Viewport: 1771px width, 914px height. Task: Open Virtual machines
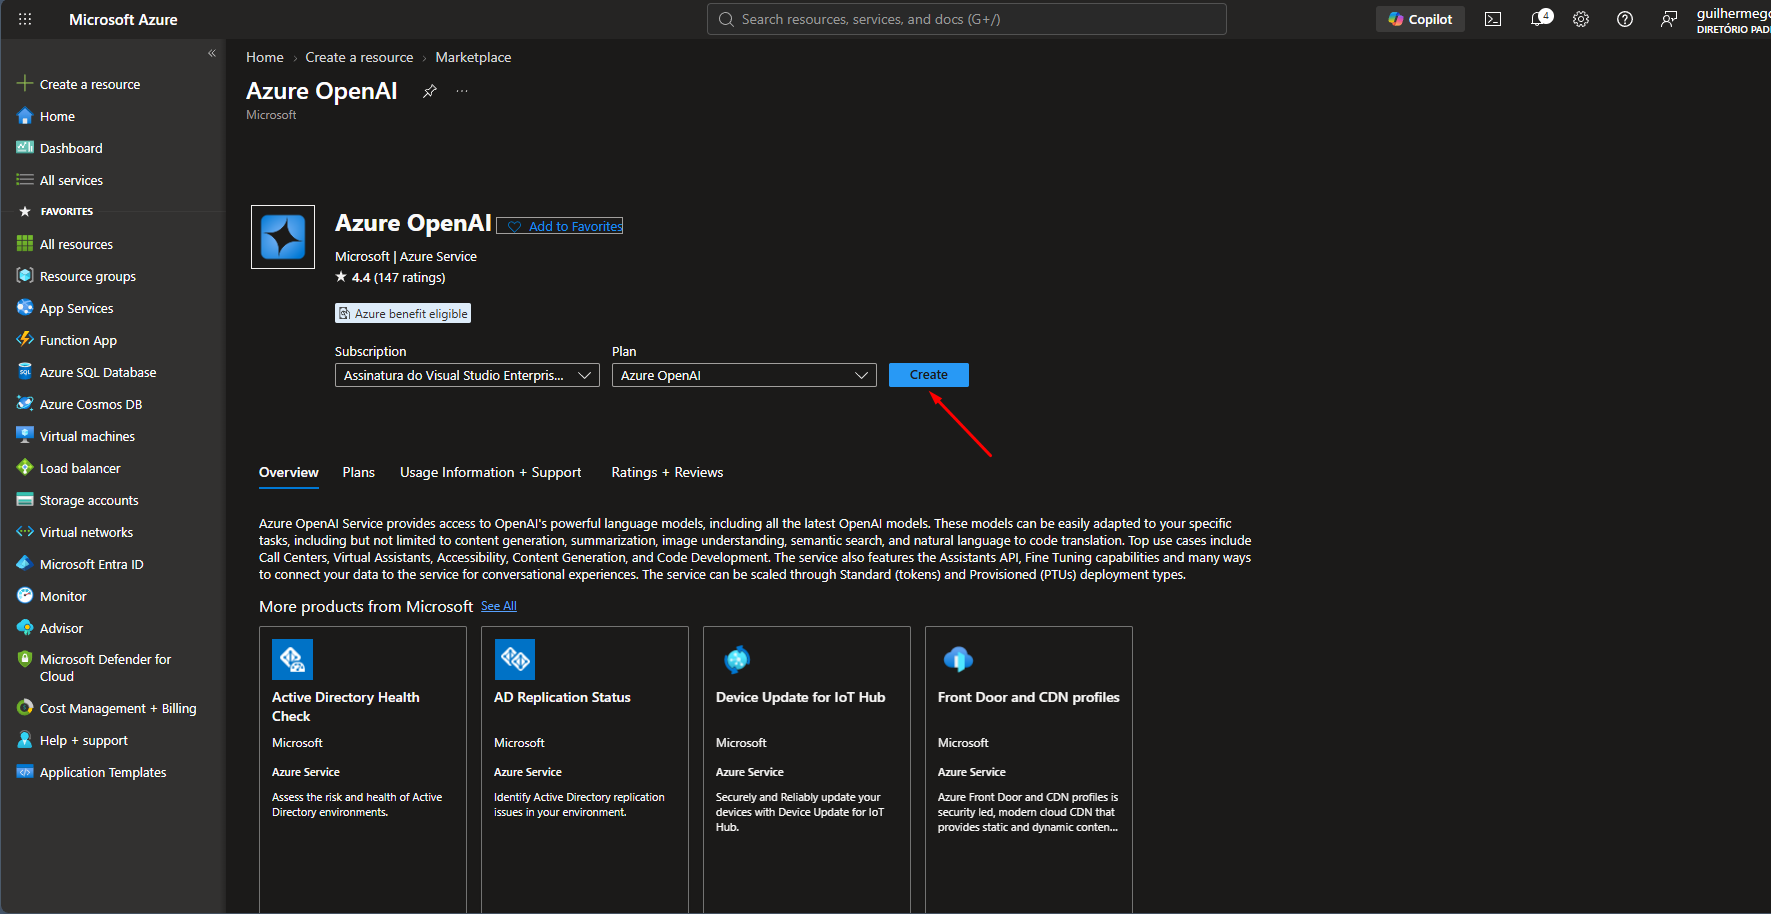pyautogui.click(x=87, y=436)
